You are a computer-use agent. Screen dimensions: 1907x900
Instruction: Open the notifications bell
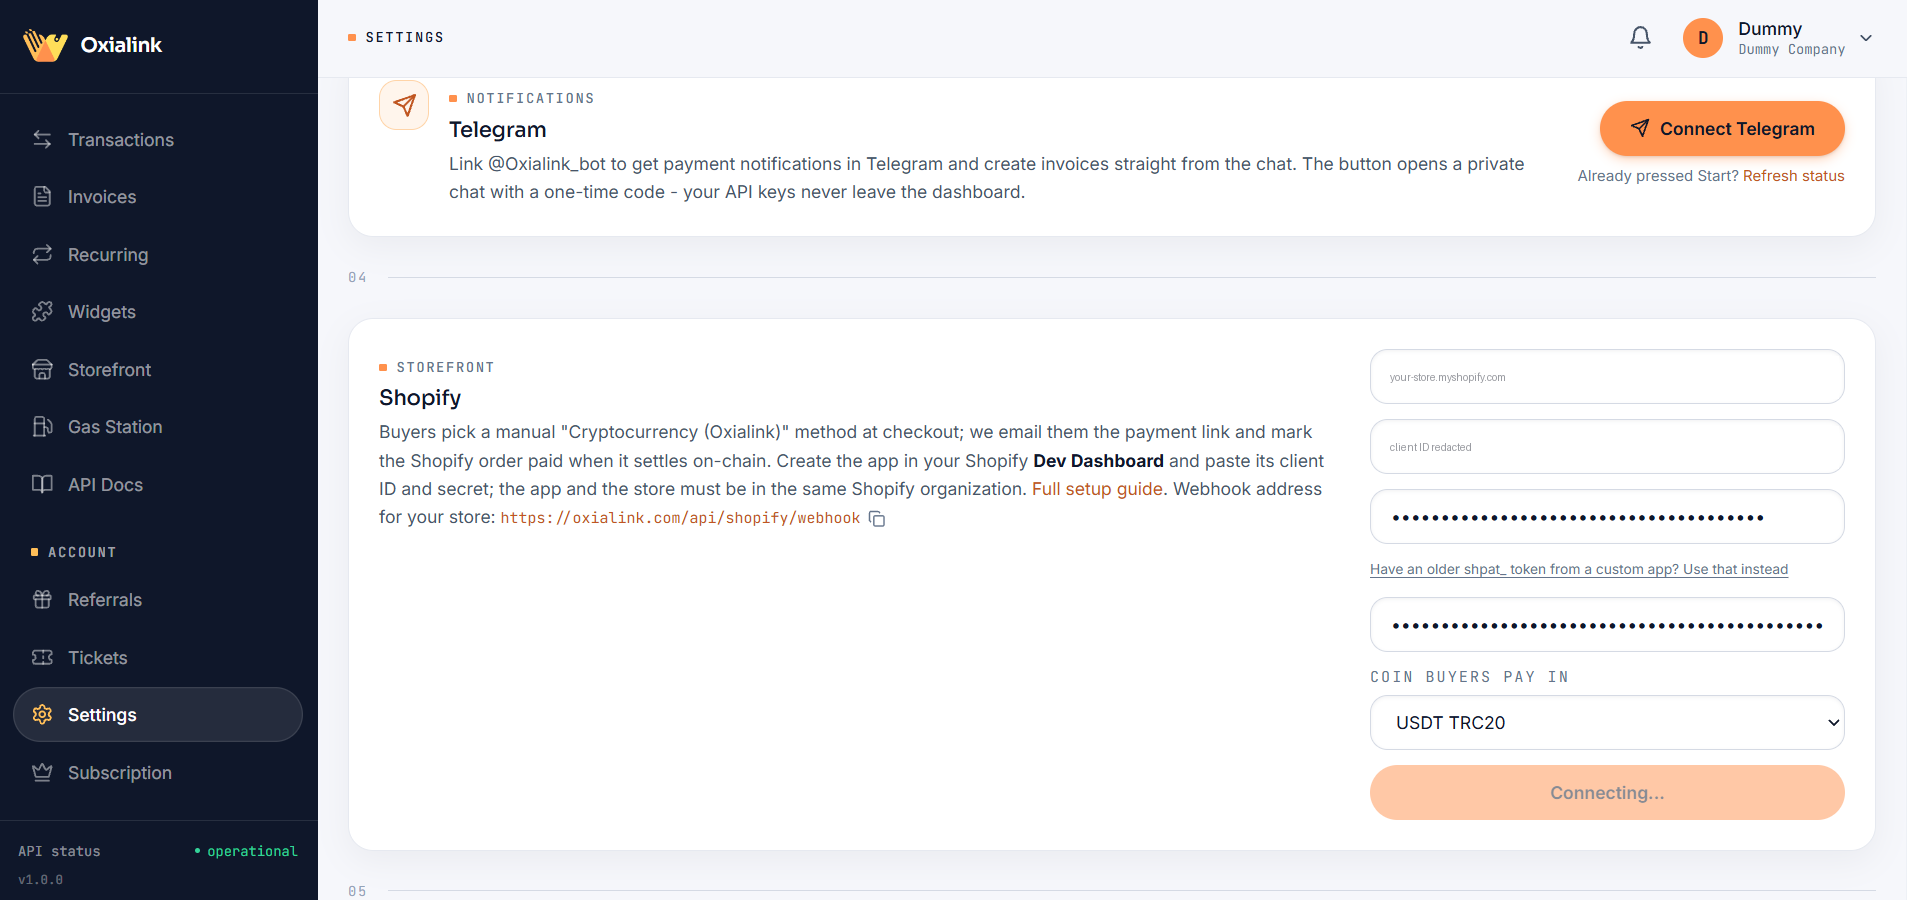point(1640,38)
